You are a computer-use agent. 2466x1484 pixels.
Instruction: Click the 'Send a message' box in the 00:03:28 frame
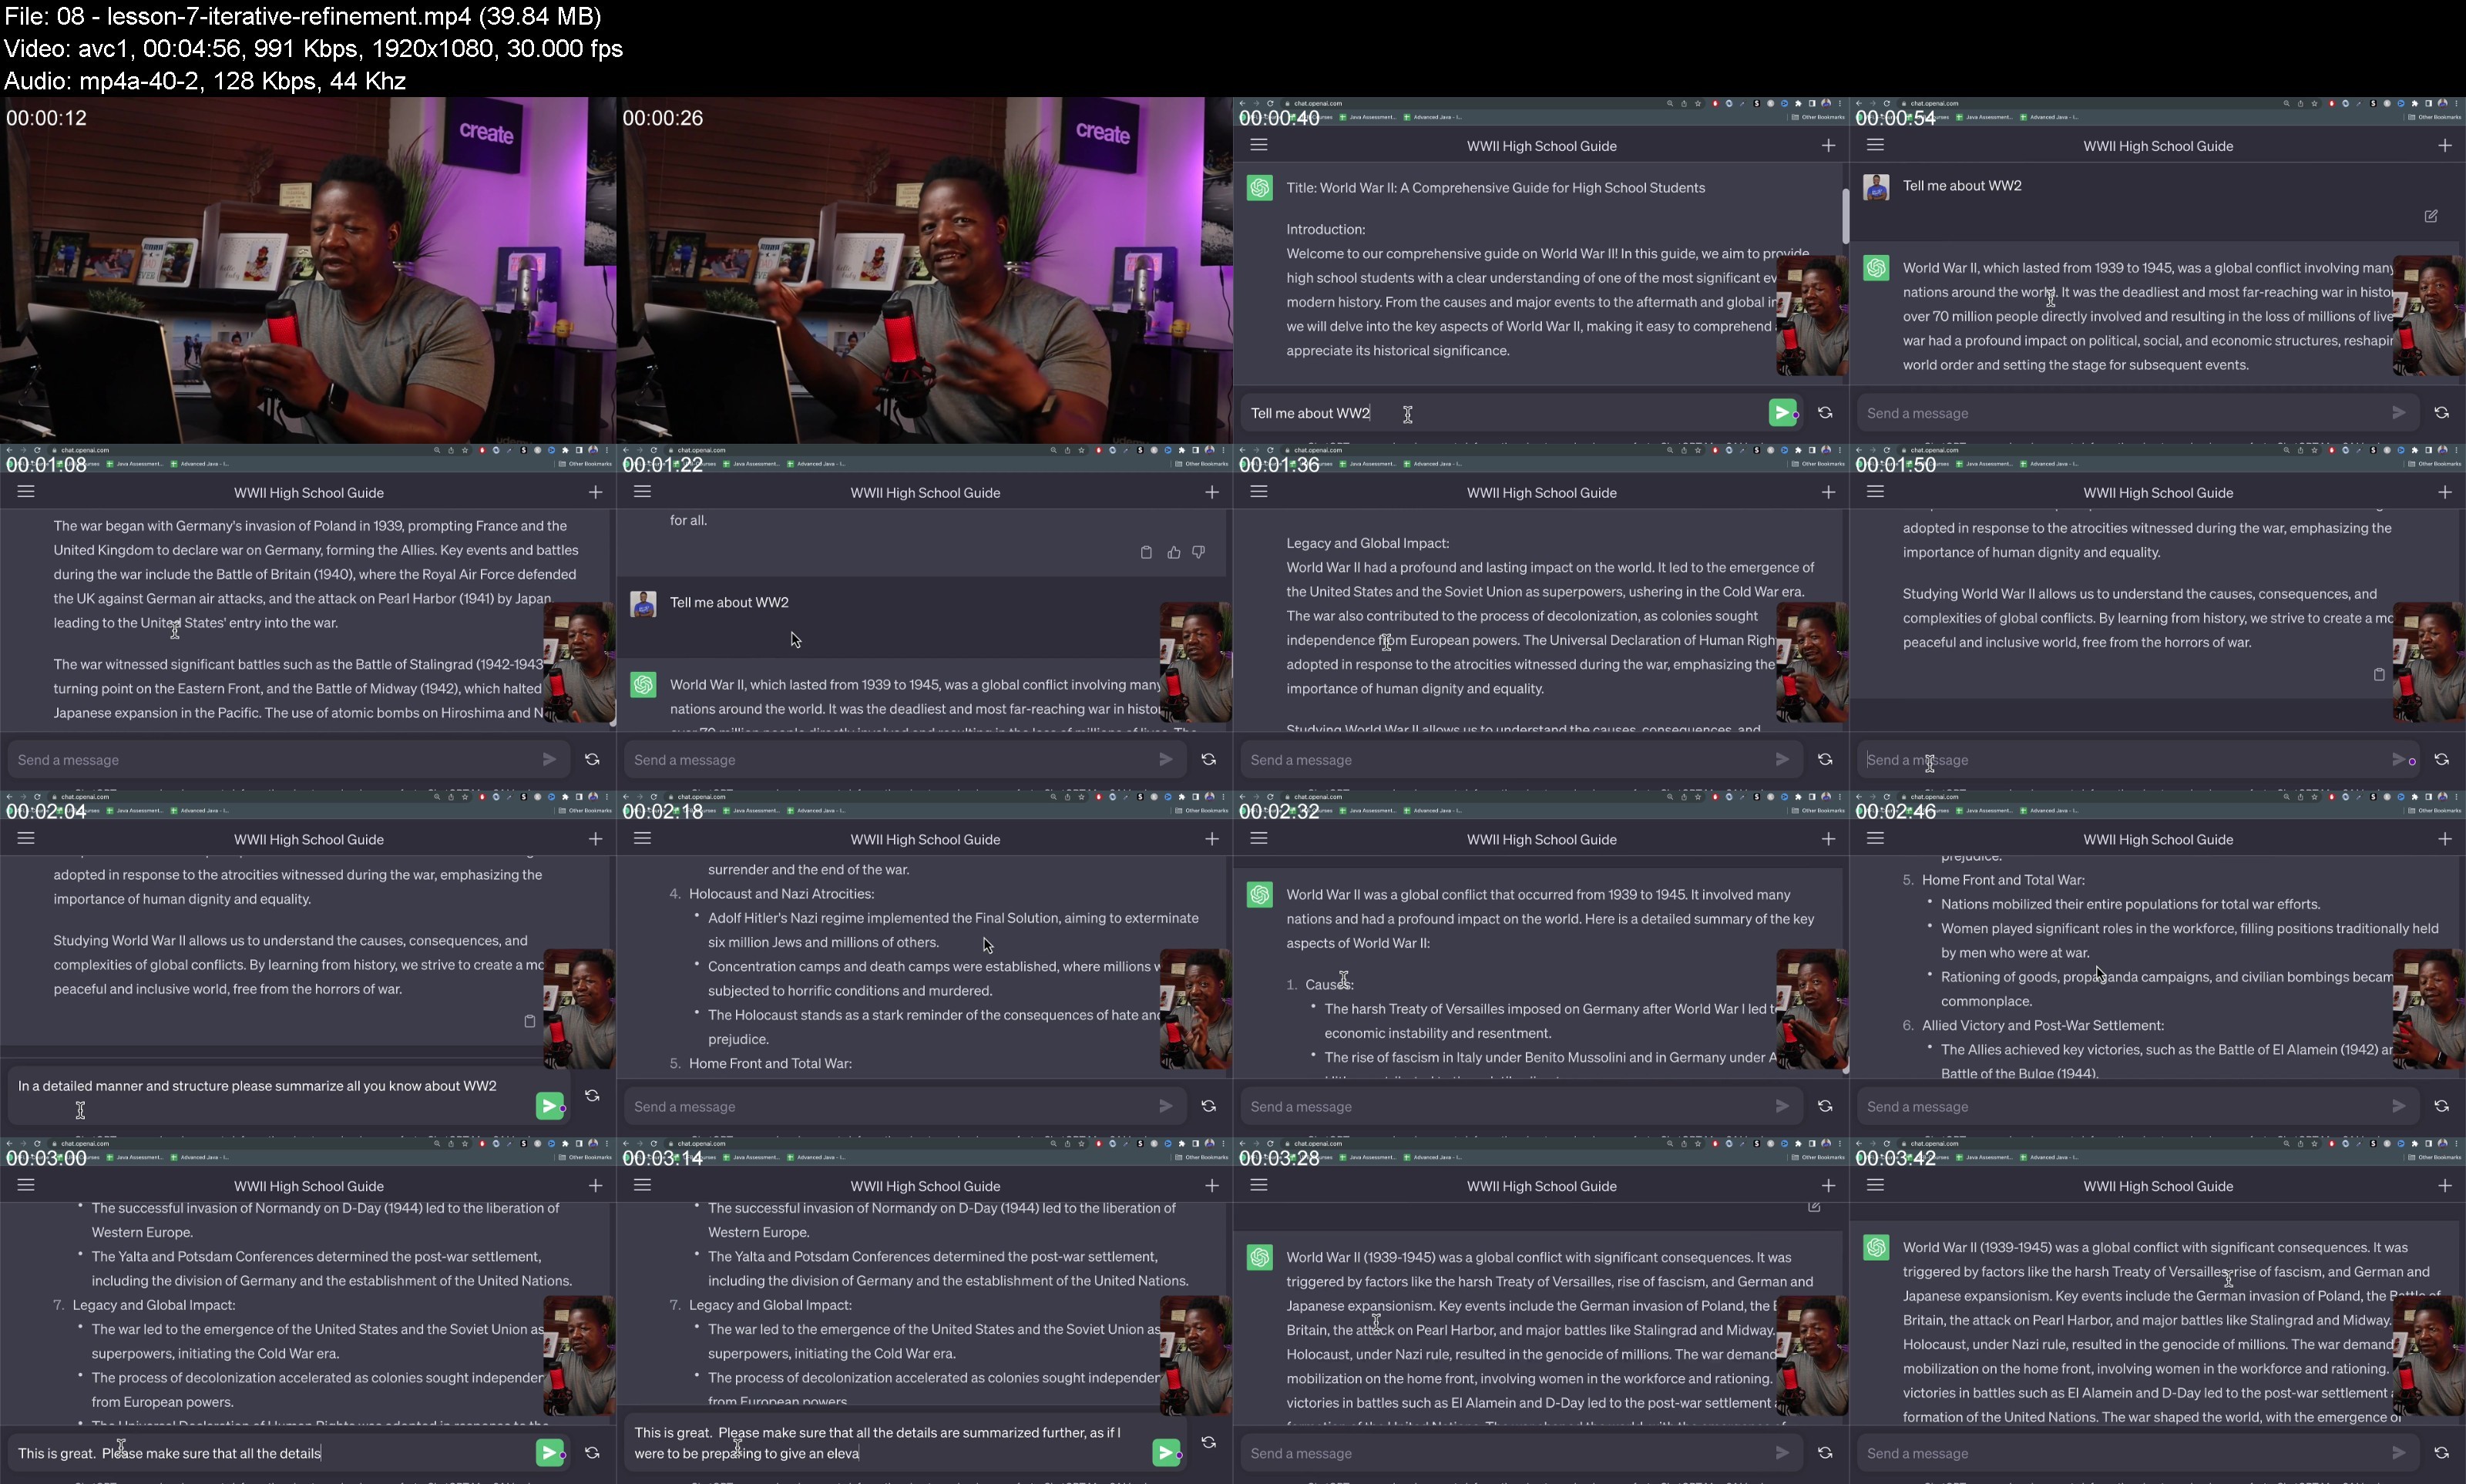[1521, 1453]
